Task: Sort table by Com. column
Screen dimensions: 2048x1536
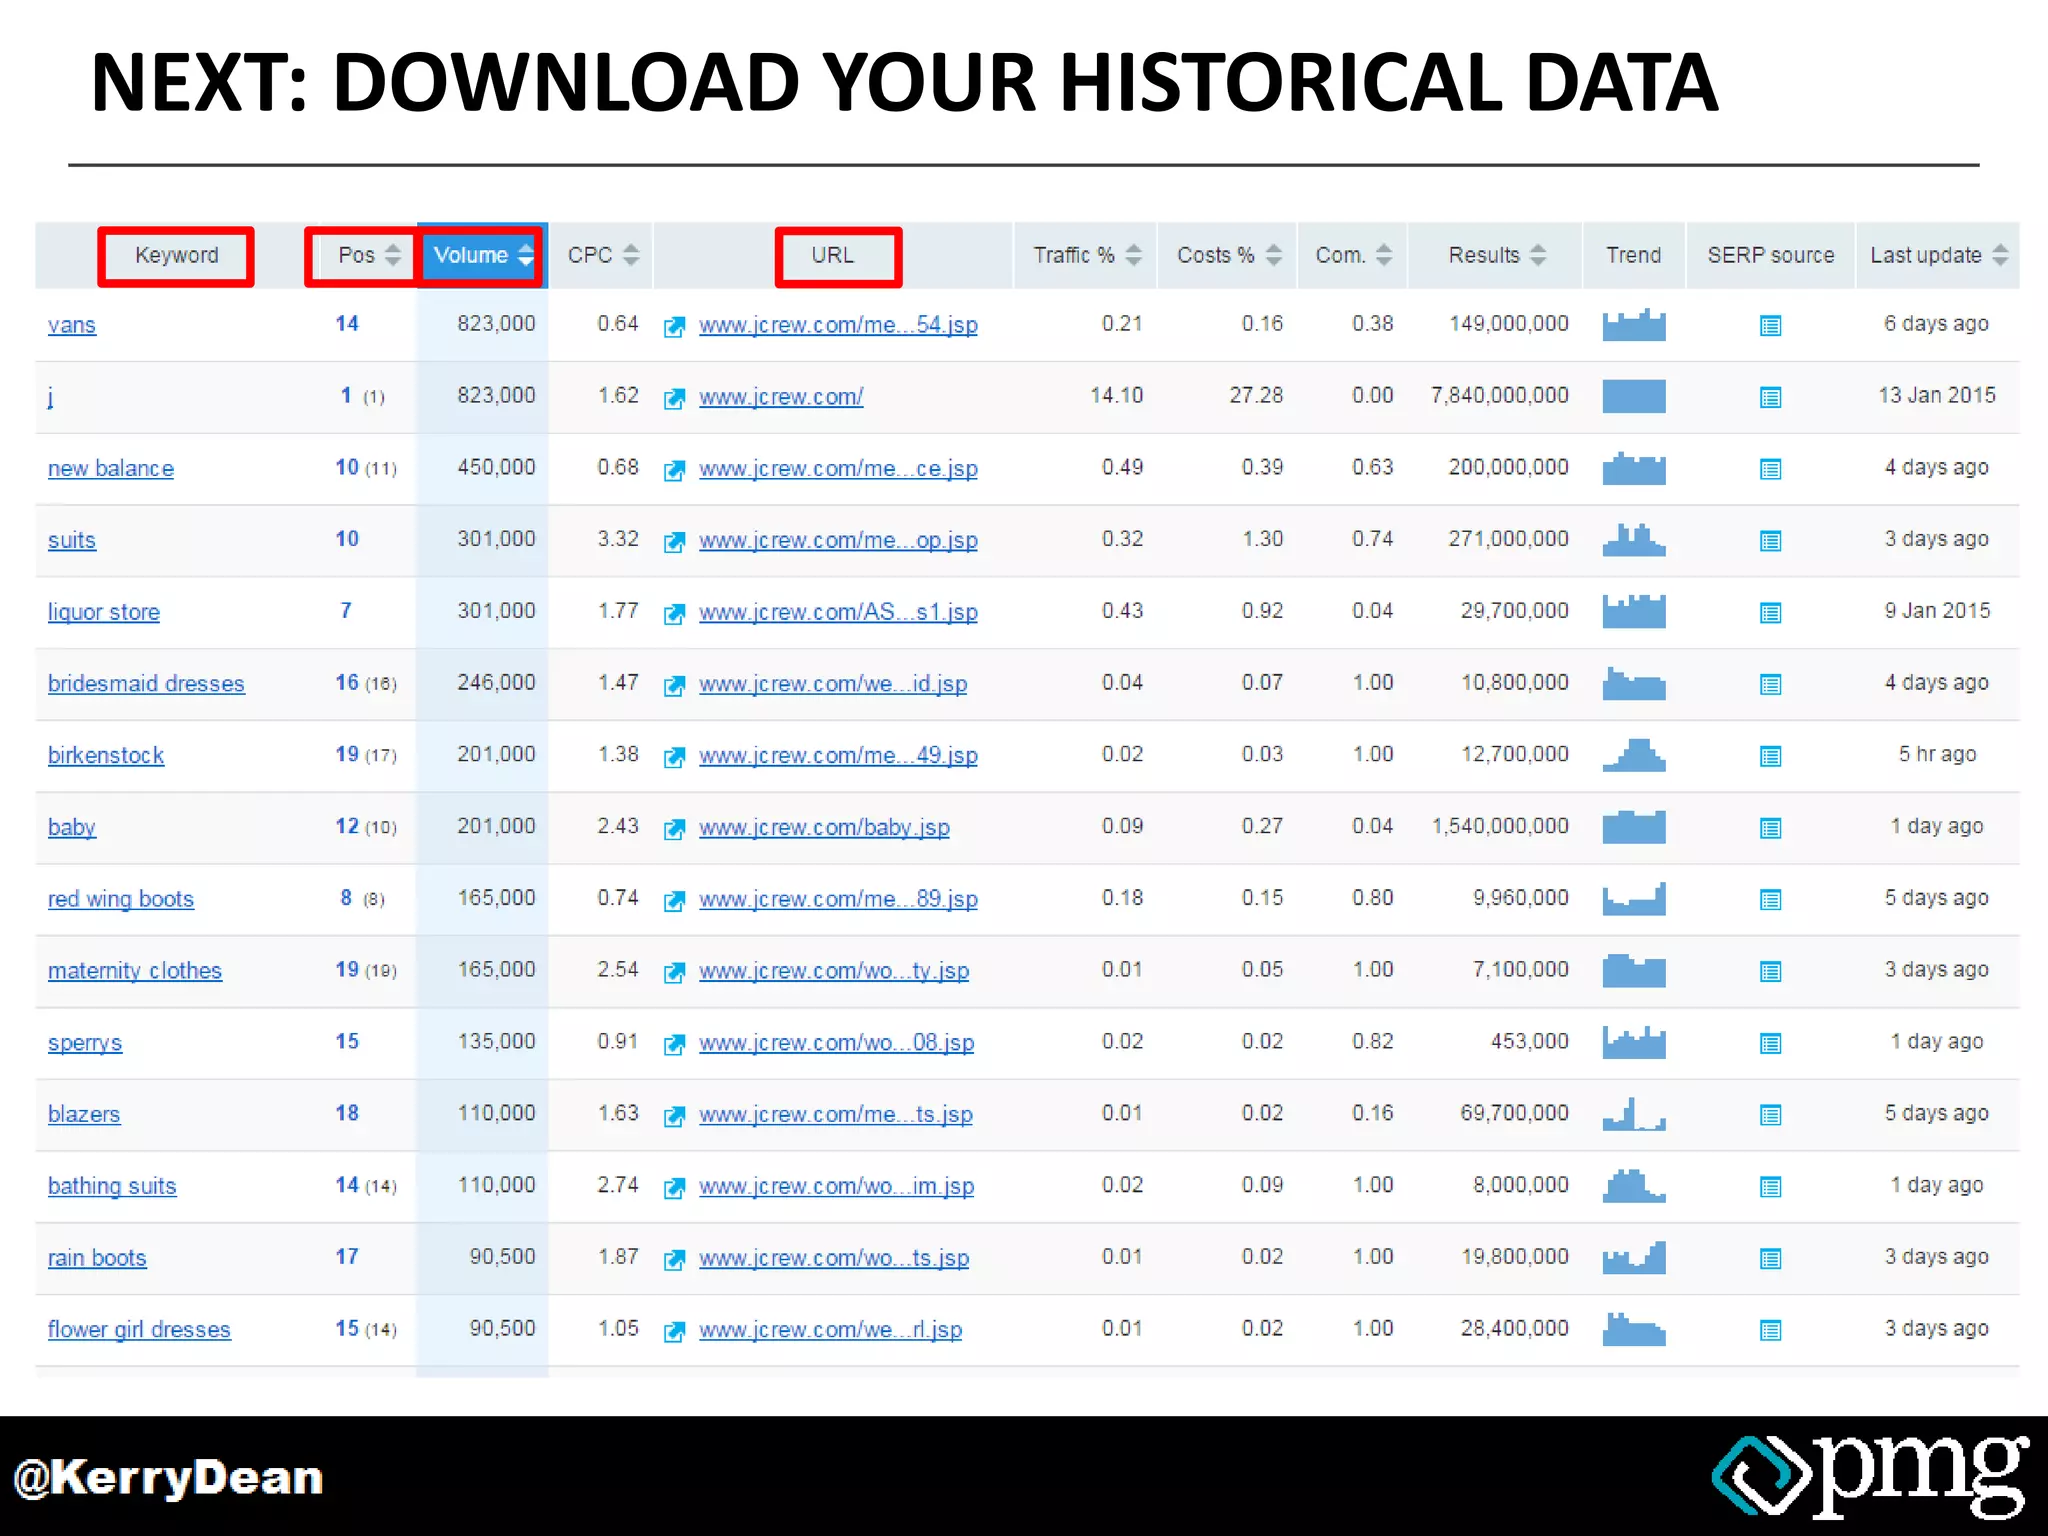Action: pos(1384,255)
